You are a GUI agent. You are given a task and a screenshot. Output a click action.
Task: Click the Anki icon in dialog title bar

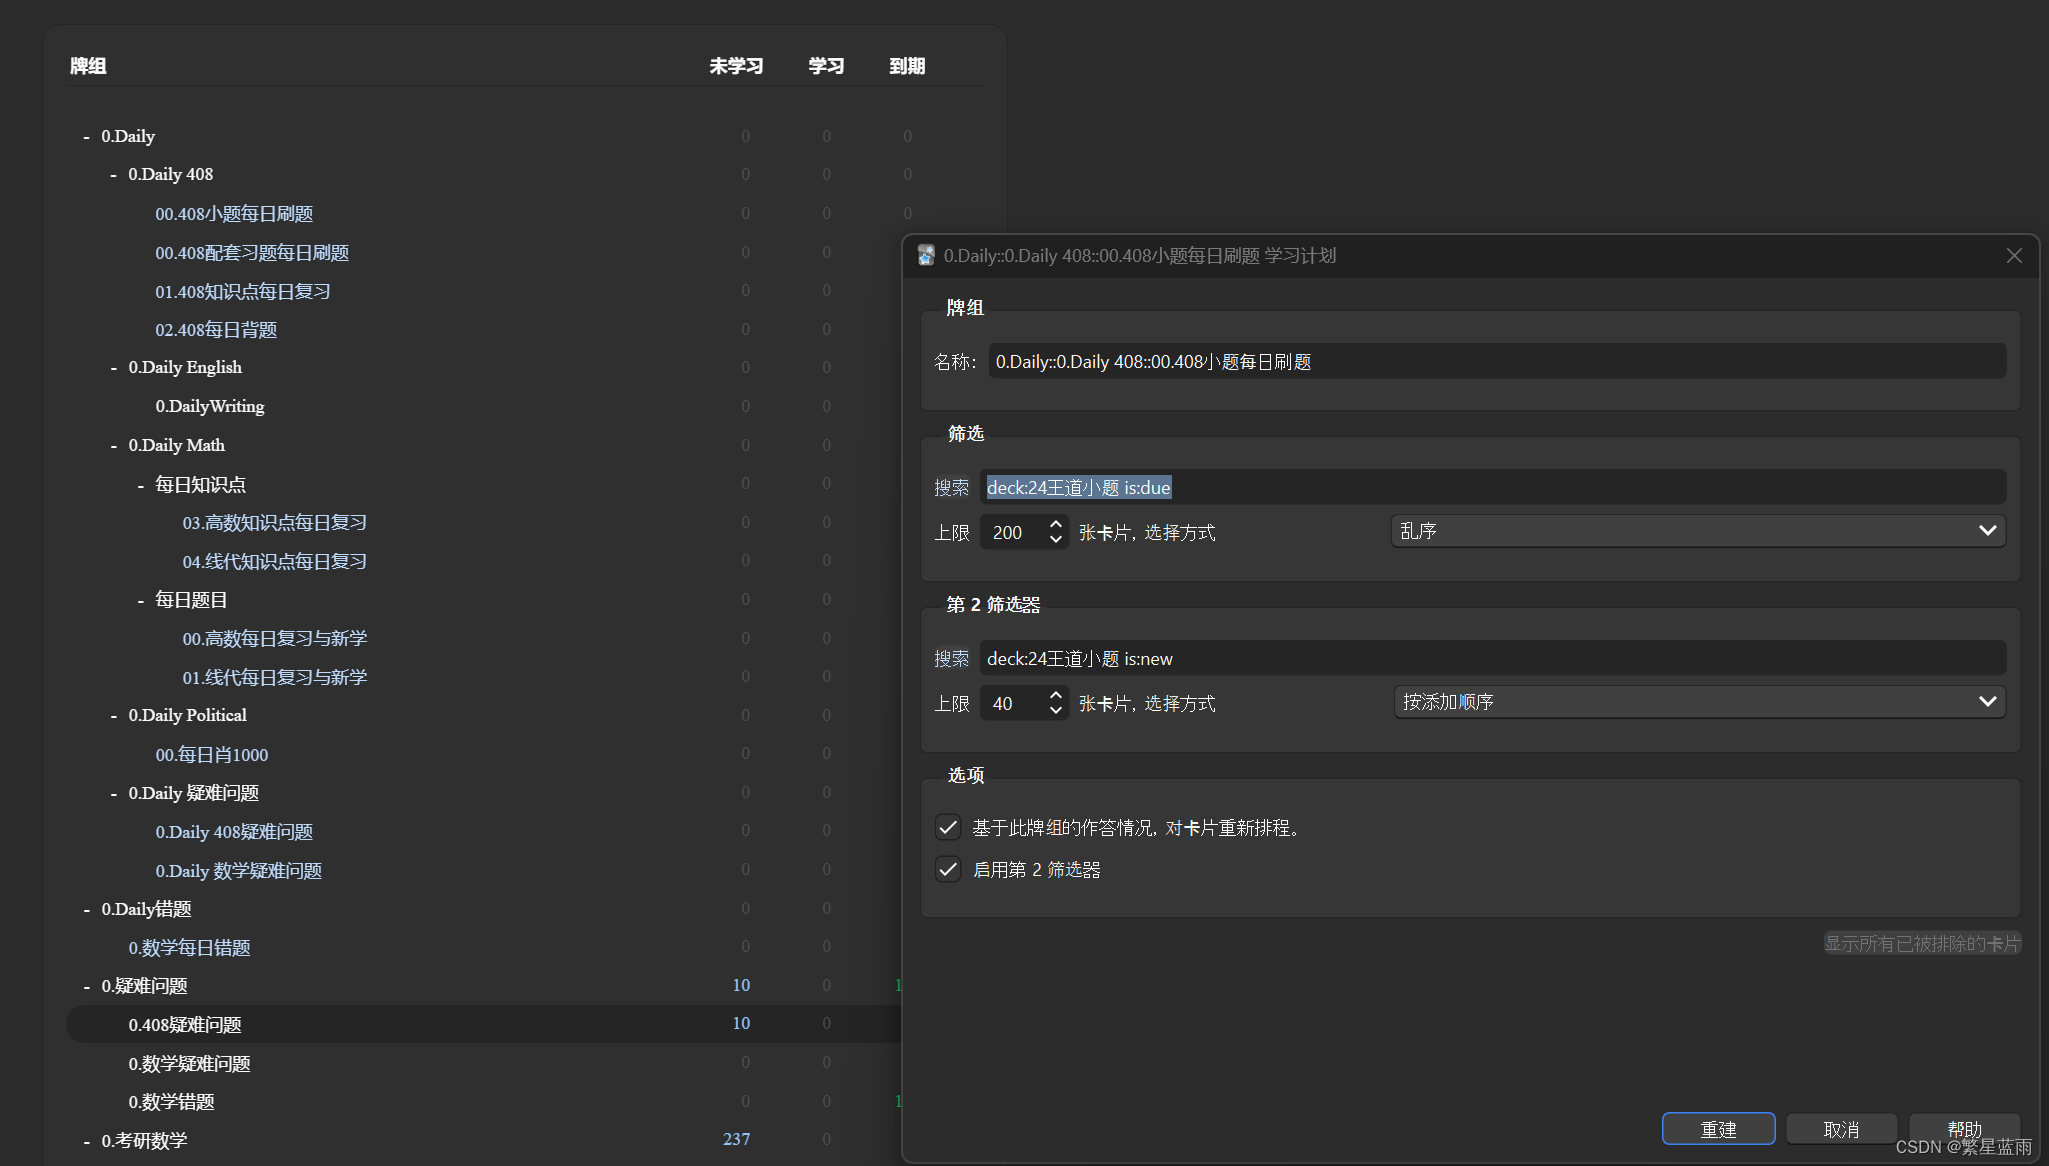tap(926, 256)
